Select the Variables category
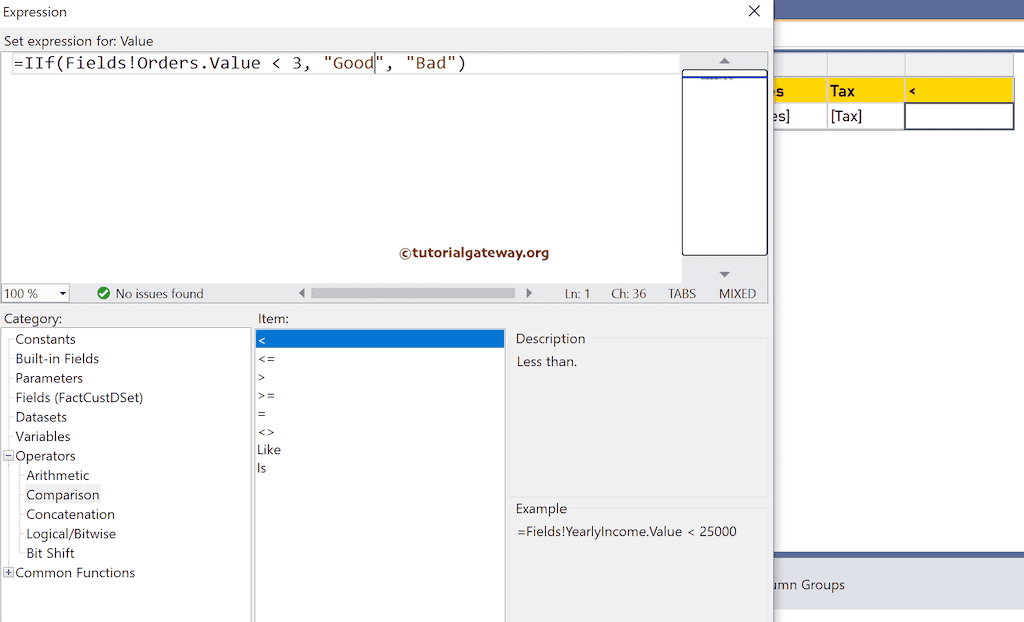 coord(42,436)
